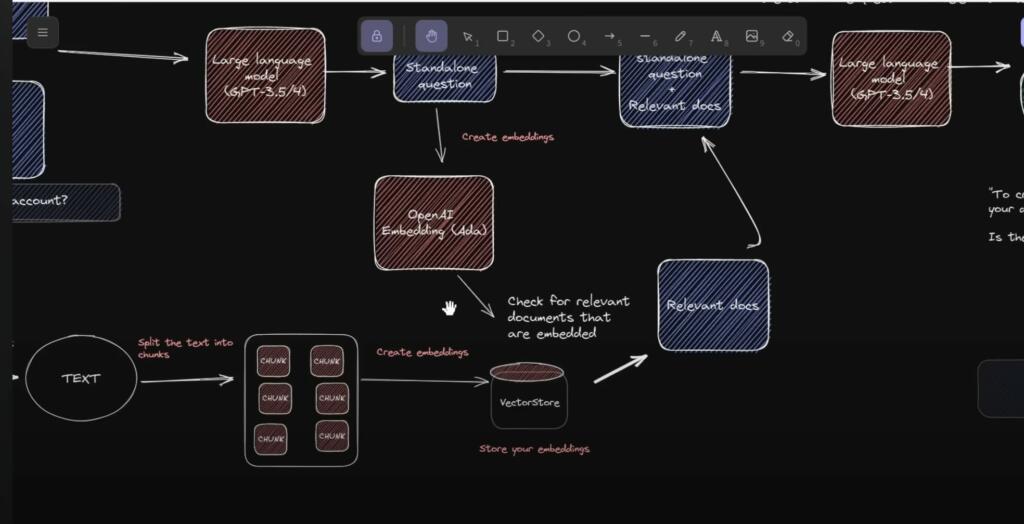
Task: Select the Arrow drawing tool
Action: pos(609,37)
